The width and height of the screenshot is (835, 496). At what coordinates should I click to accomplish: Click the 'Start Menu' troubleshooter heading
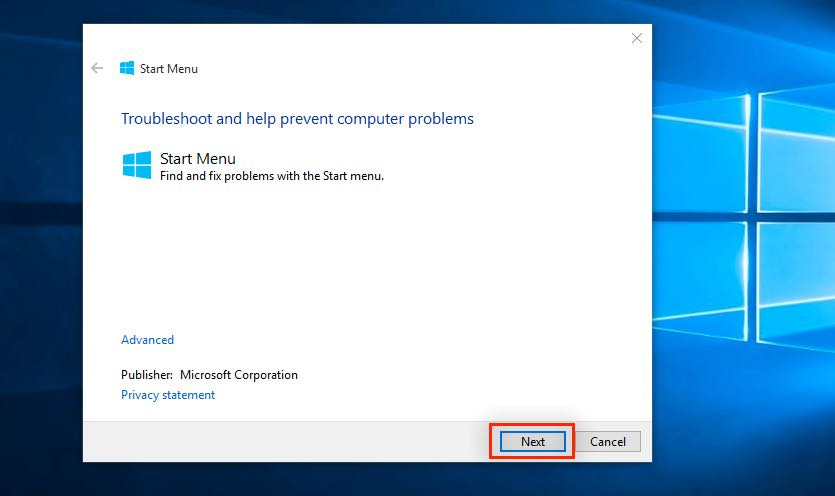point(198,159)
